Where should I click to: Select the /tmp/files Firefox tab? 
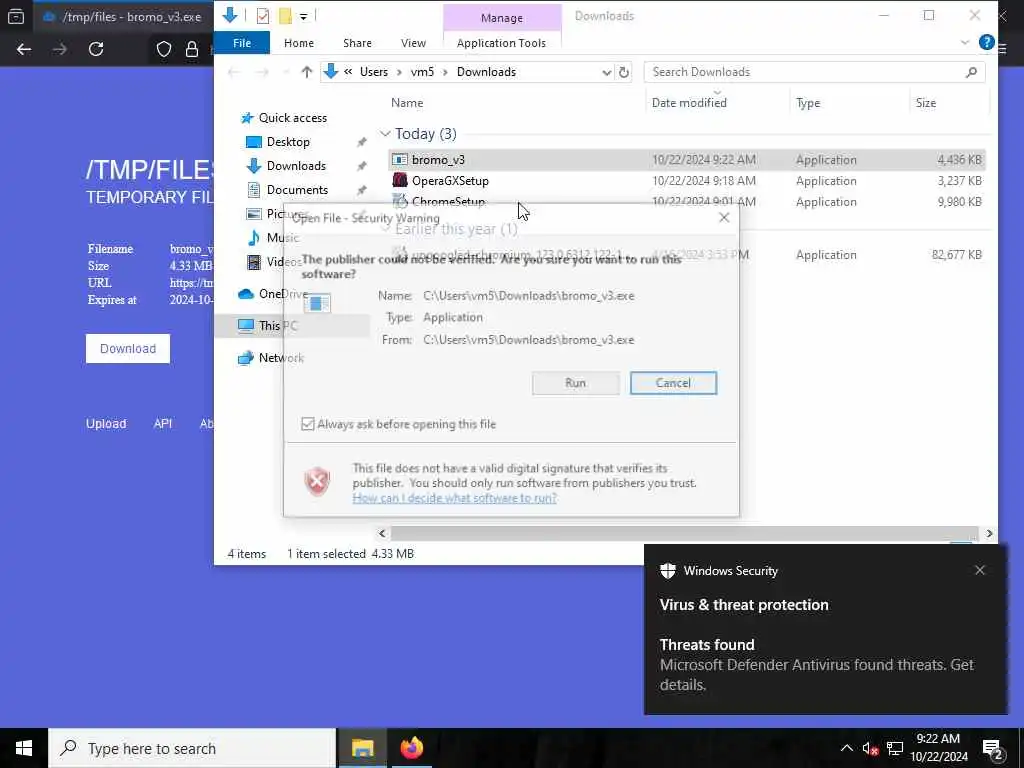124,17
